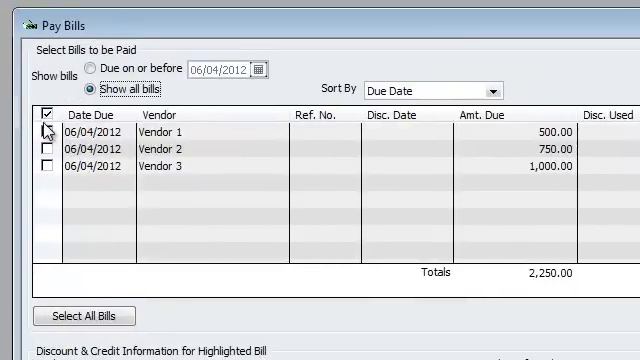Click the Disc. Used column header

pos(608,115)
